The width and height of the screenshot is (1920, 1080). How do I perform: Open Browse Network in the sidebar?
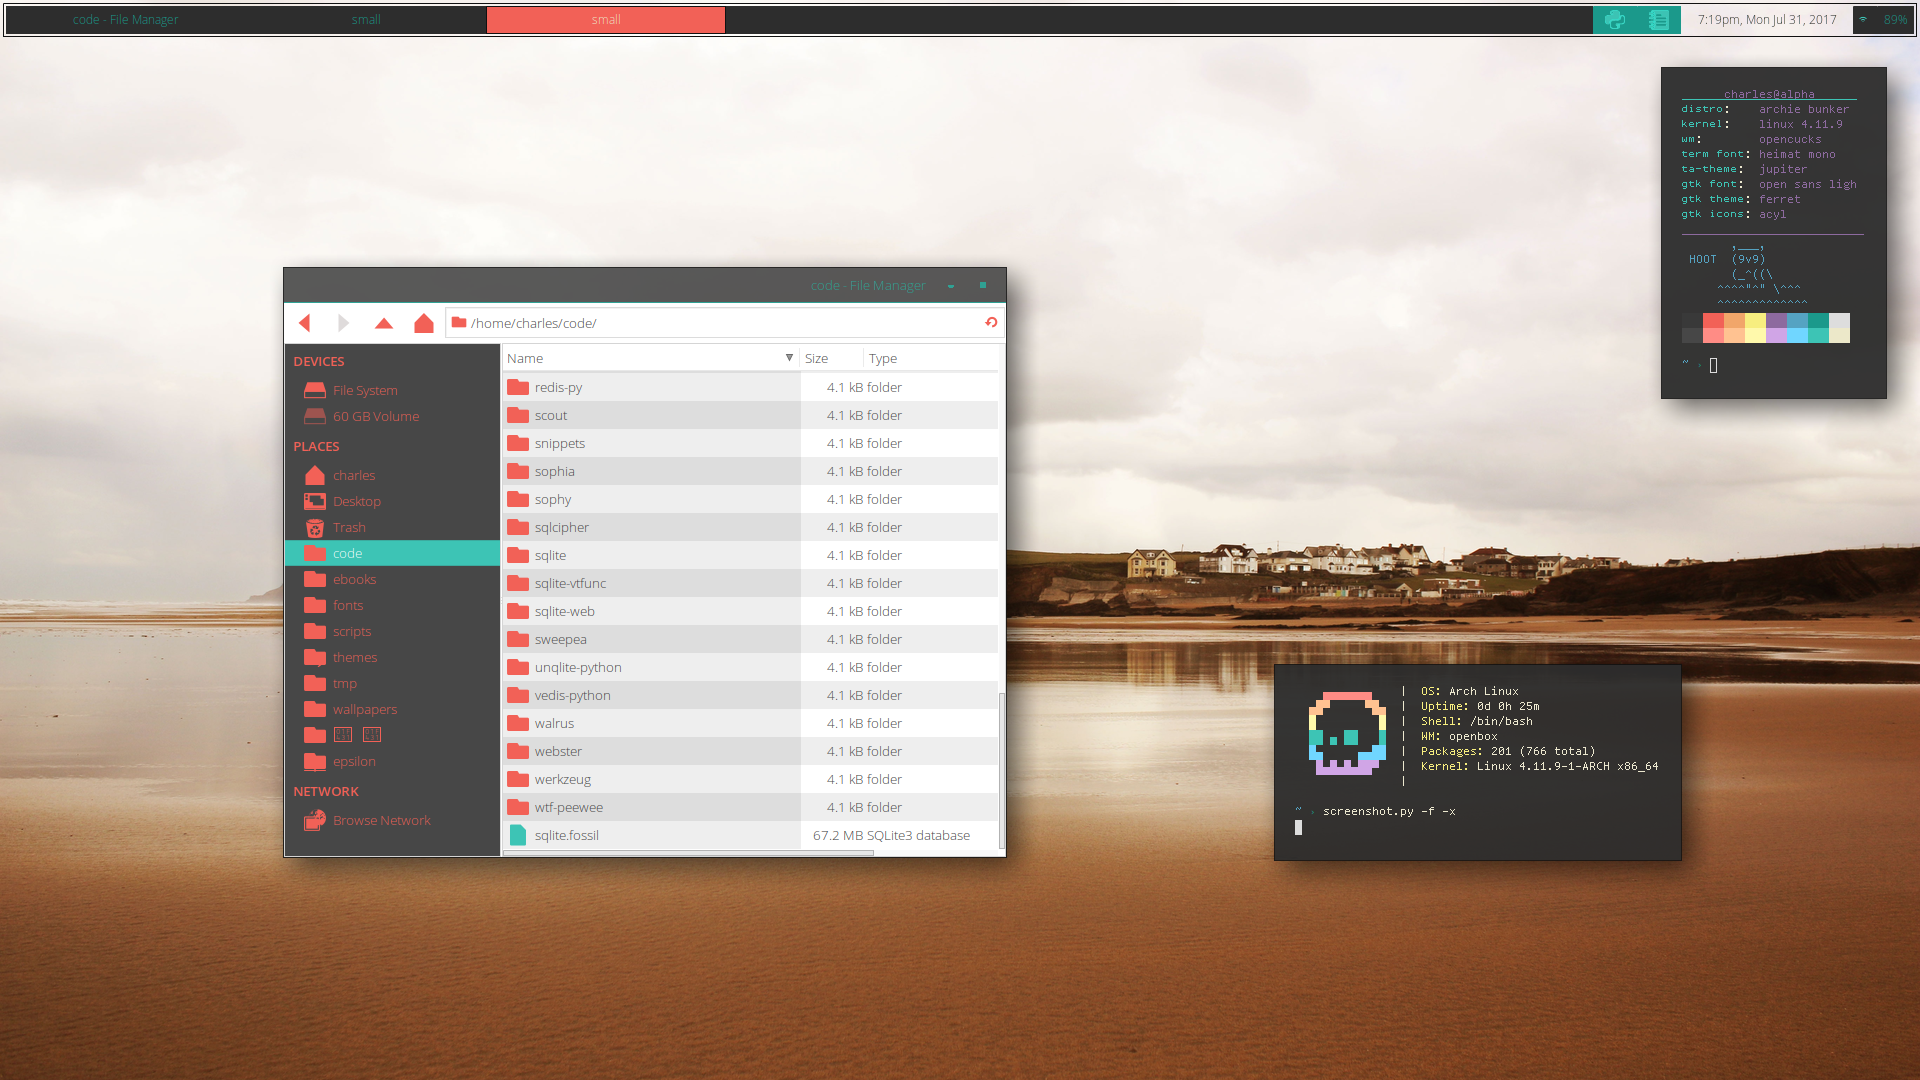pos(381,820)
